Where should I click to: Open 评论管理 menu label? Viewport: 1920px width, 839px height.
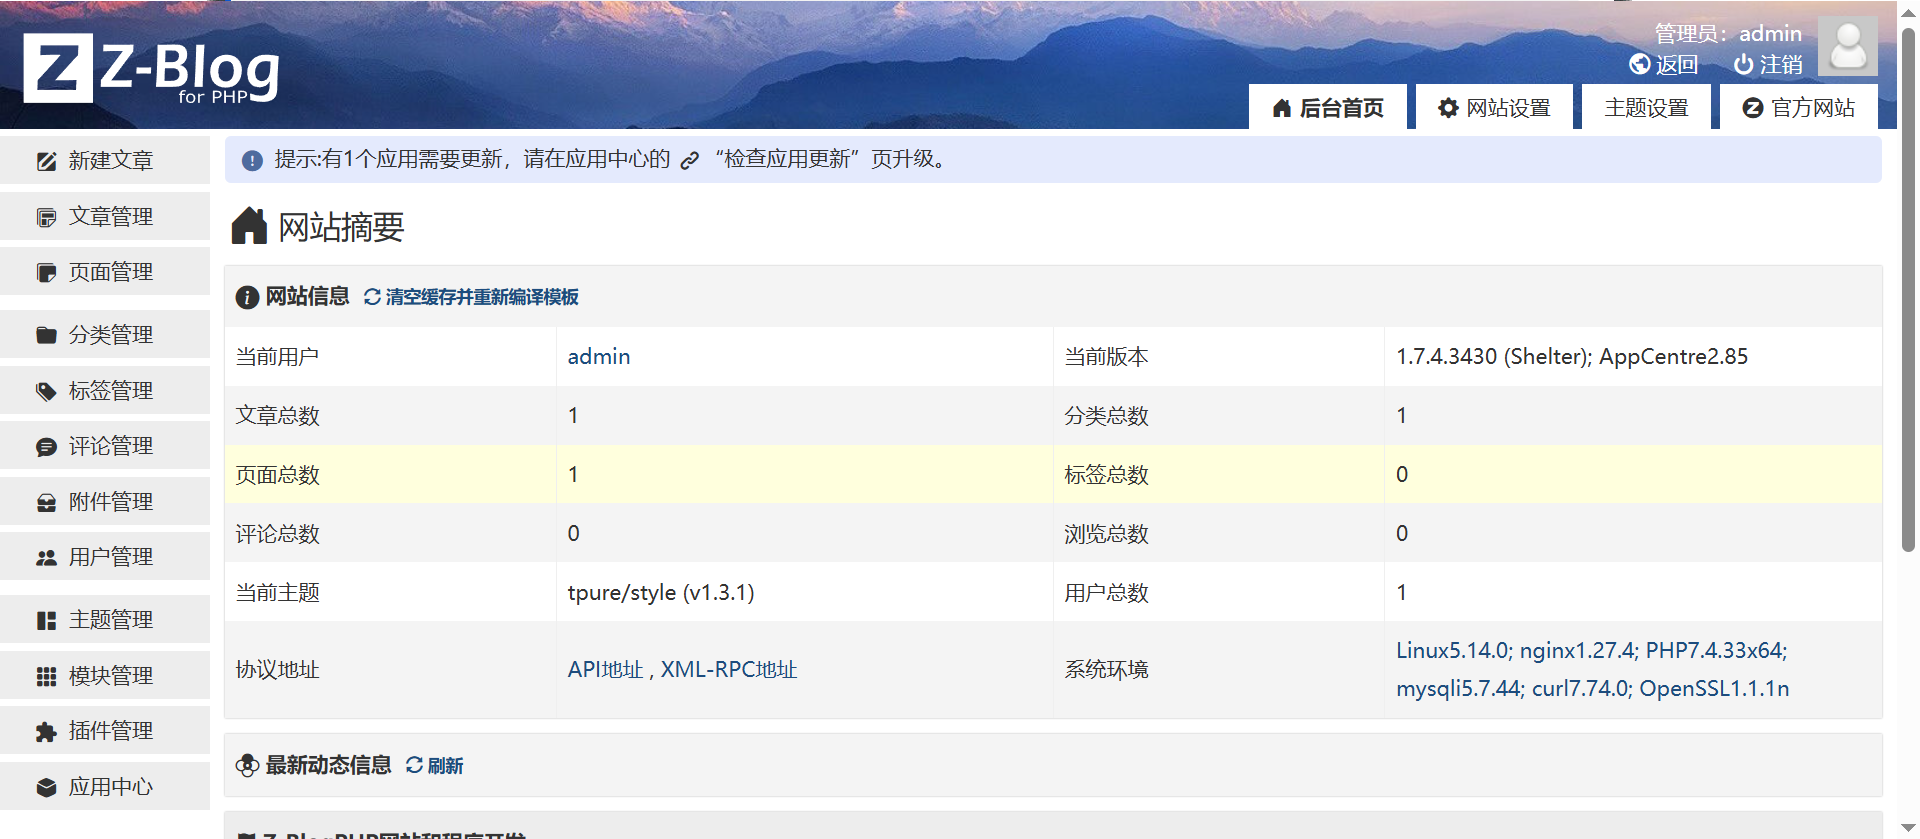[x=111, y=446]
